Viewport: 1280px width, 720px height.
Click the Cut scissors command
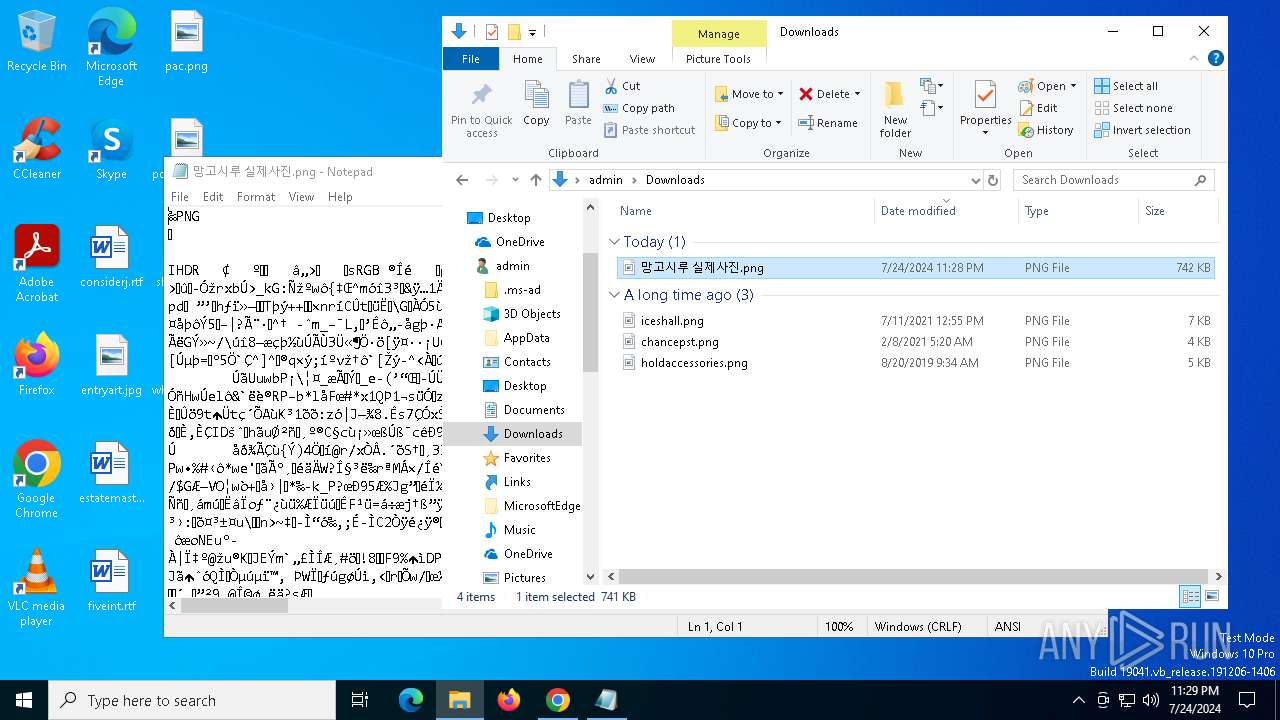[x=622, y=86]
